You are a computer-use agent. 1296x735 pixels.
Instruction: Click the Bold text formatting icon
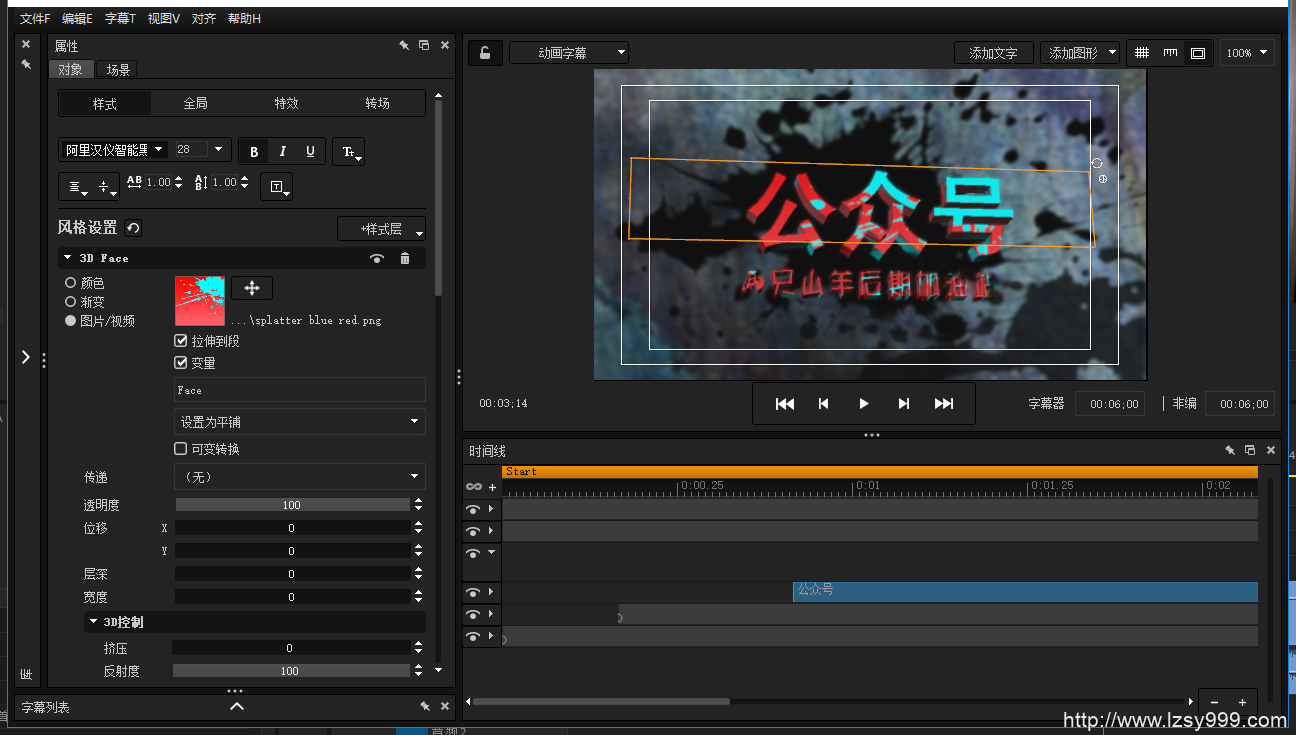(x=254, y=152)
